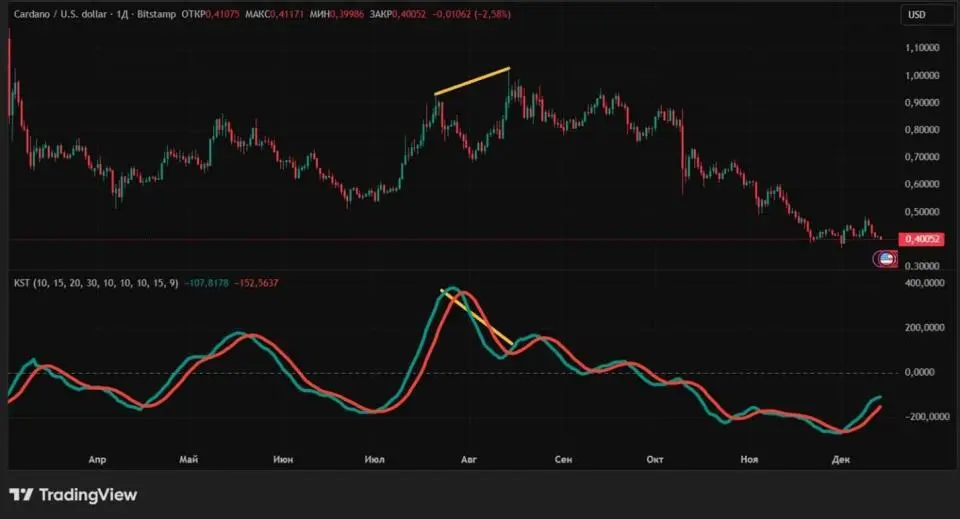Click the red 0,40052 current price label
Image resolution: width=960 pixels, height=519 pixels.
pyautogui.click(x=922, y=239)
